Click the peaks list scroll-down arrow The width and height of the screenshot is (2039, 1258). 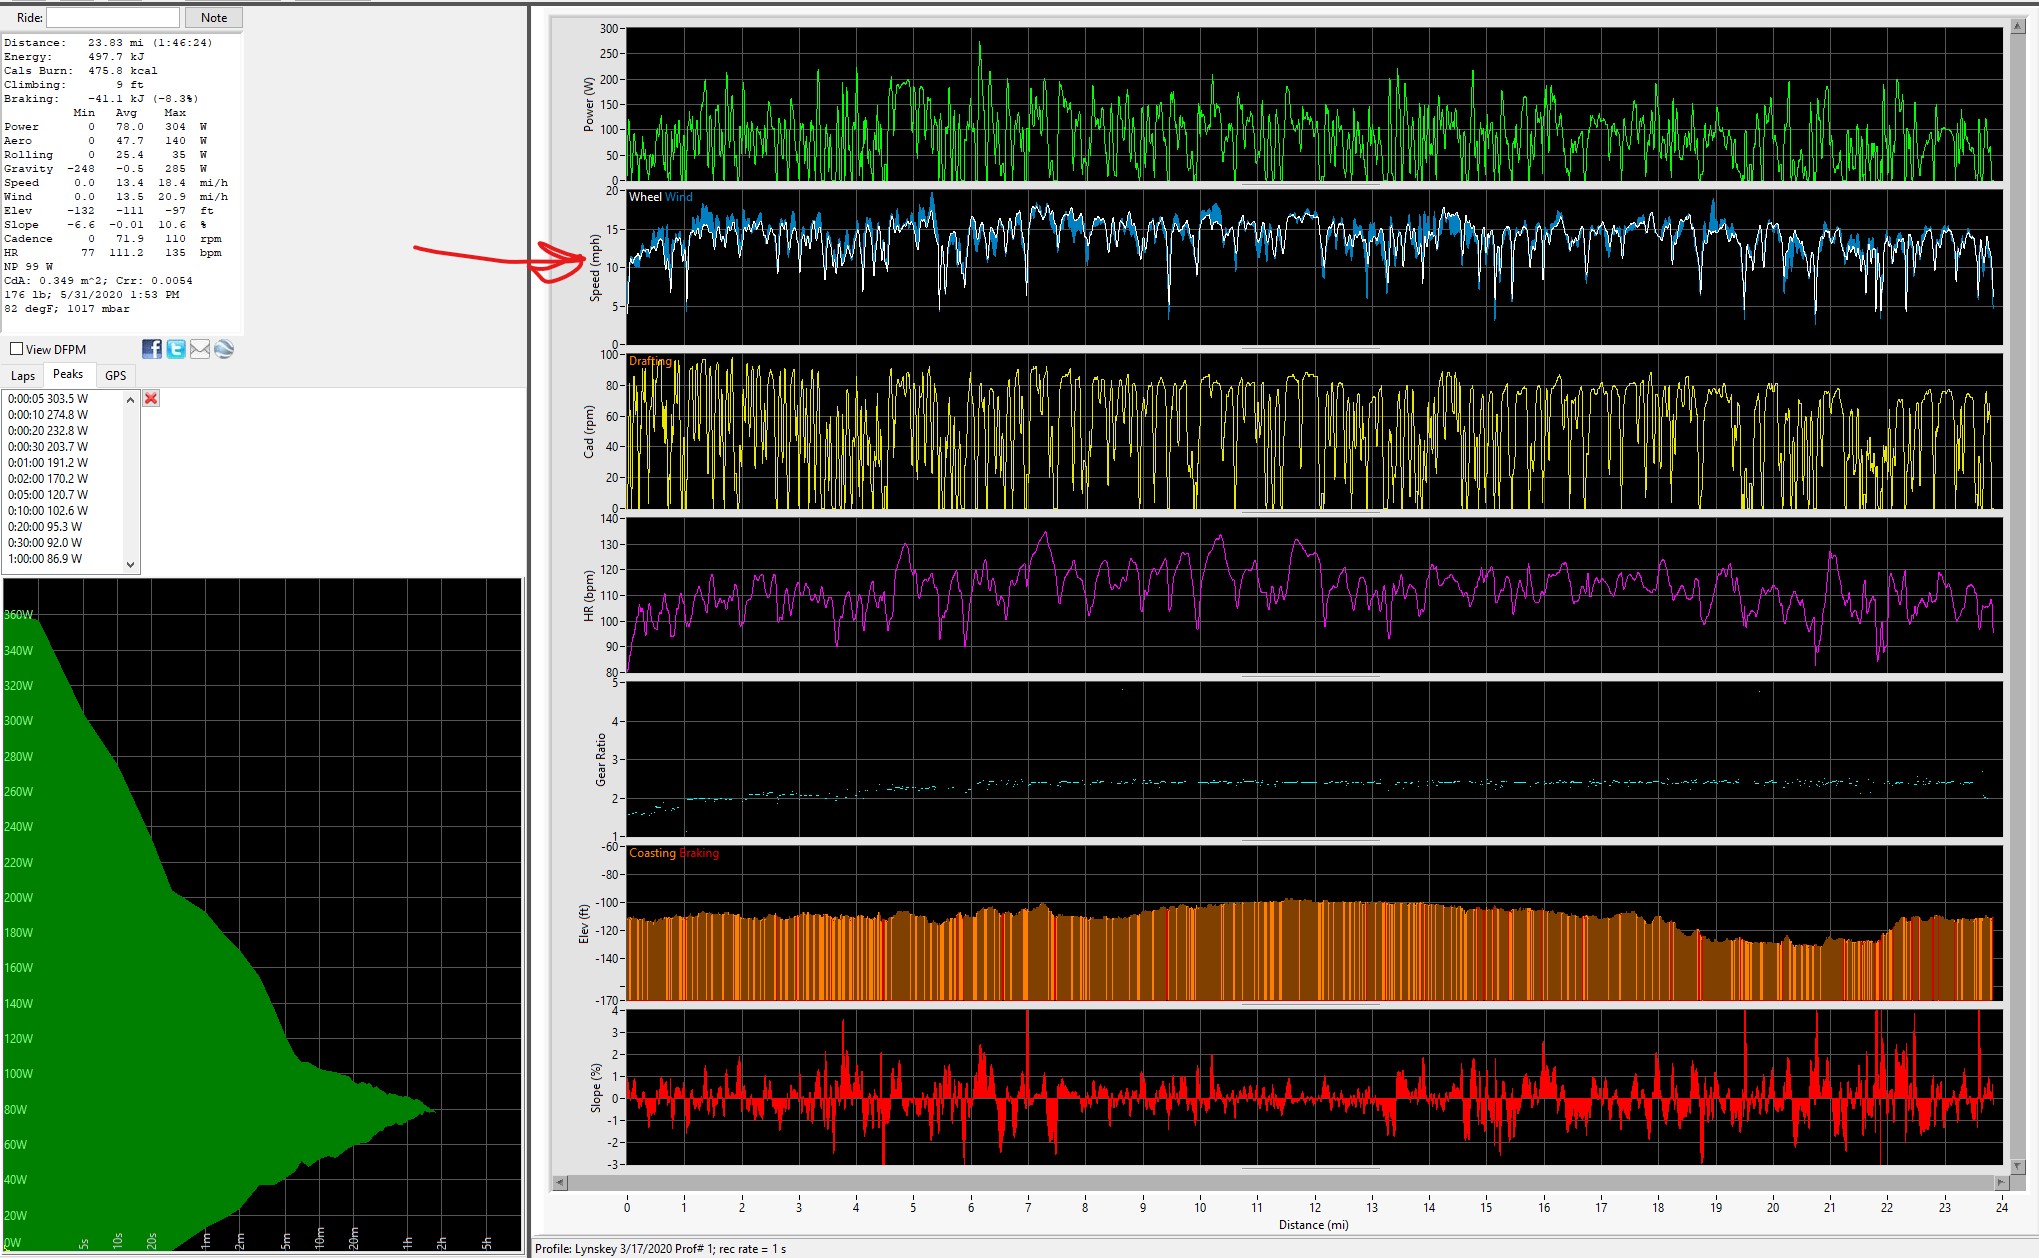pos(130,565)
